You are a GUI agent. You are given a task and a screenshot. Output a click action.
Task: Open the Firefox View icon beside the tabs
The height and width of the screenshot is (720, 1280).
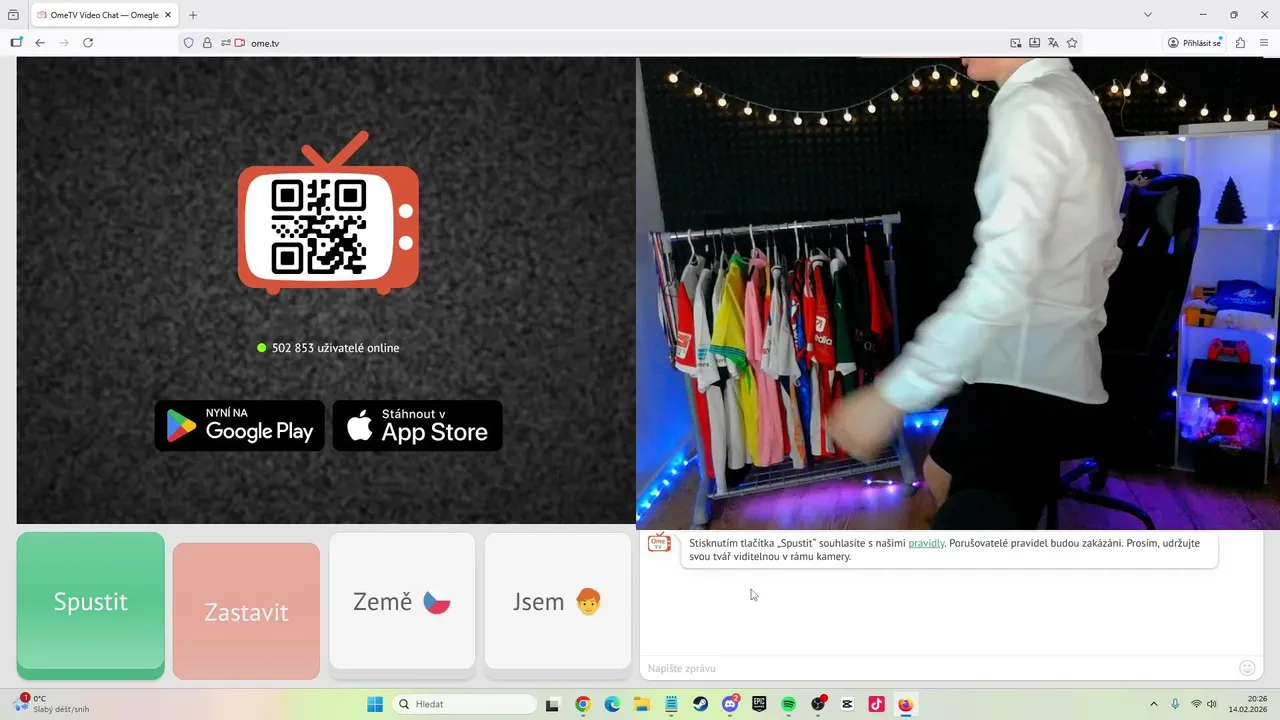coord(13,15)
